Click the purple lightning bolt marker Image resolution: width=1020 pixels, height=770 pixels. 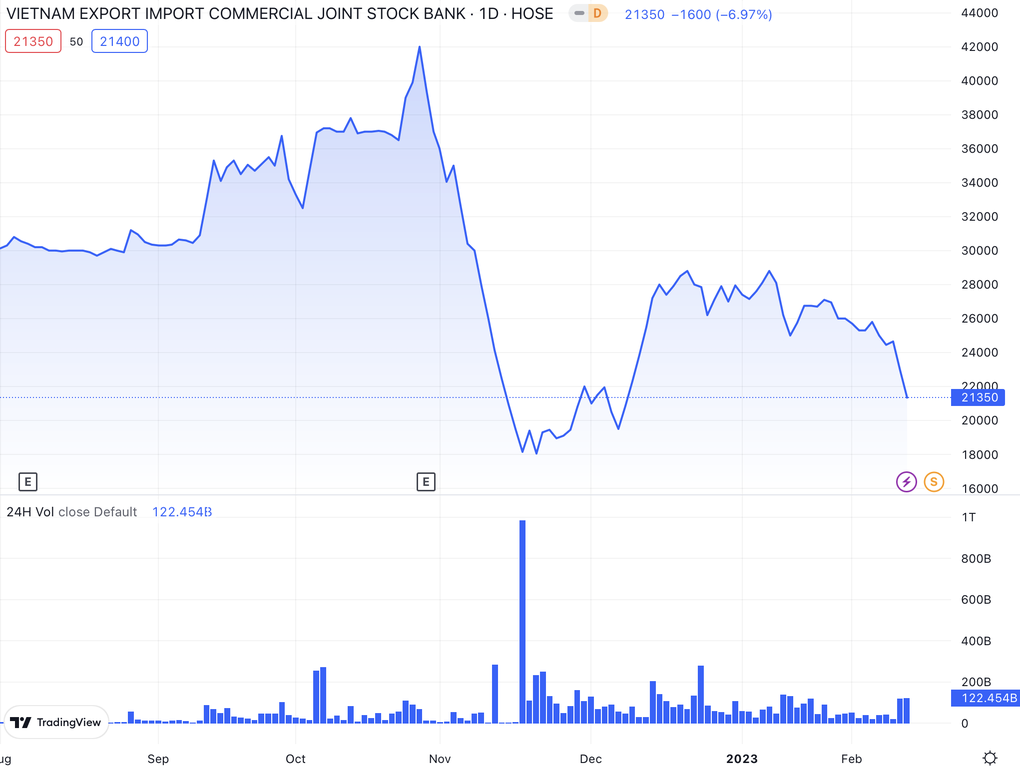(906, 482)
